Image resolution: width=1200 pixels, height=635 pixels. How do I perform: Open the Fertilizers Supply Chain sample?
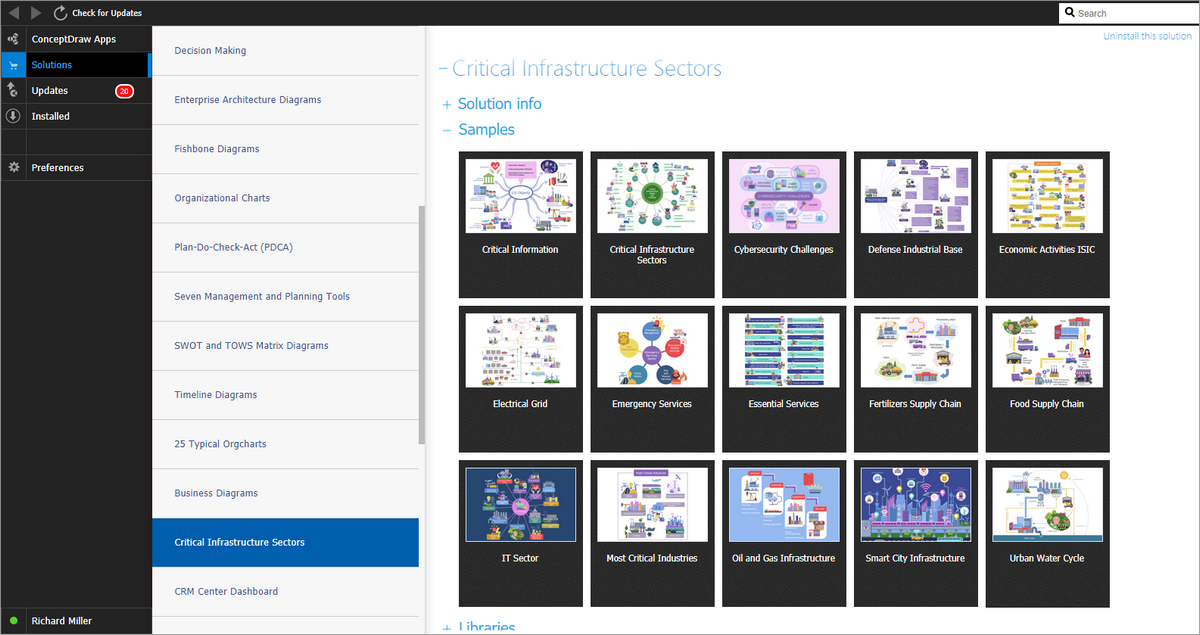[x=915, y=379]
